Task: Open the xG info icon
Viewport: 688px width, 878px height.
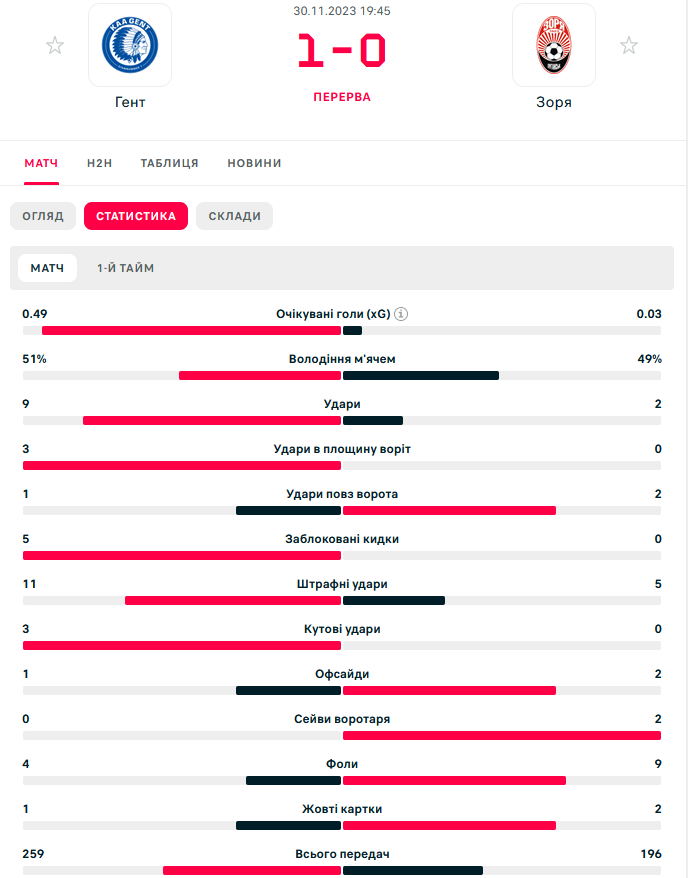Action: 401,314
